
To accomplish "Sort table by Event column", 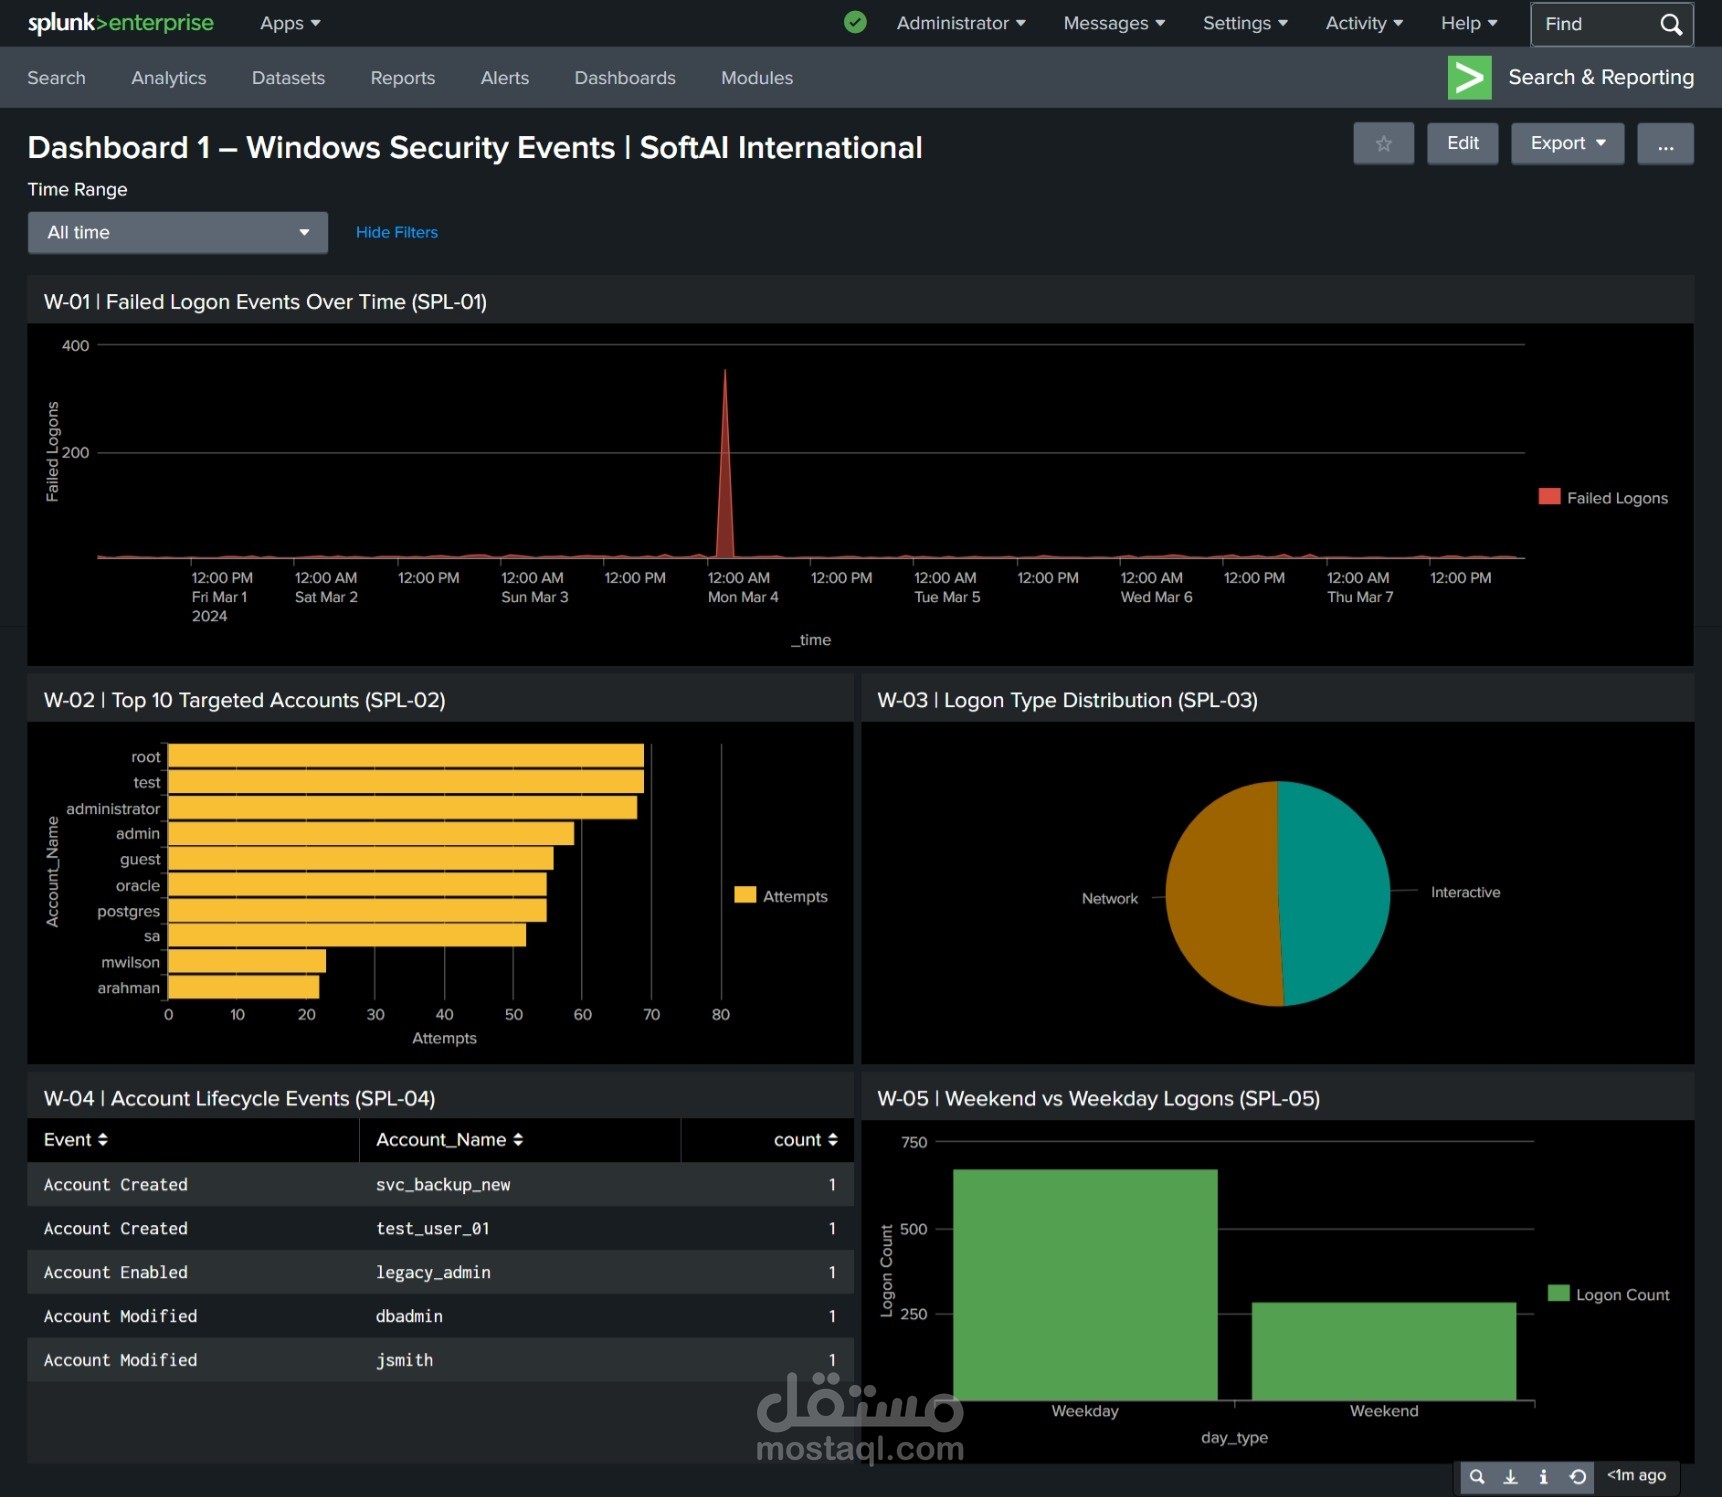I will click(x=76, y=1139).
